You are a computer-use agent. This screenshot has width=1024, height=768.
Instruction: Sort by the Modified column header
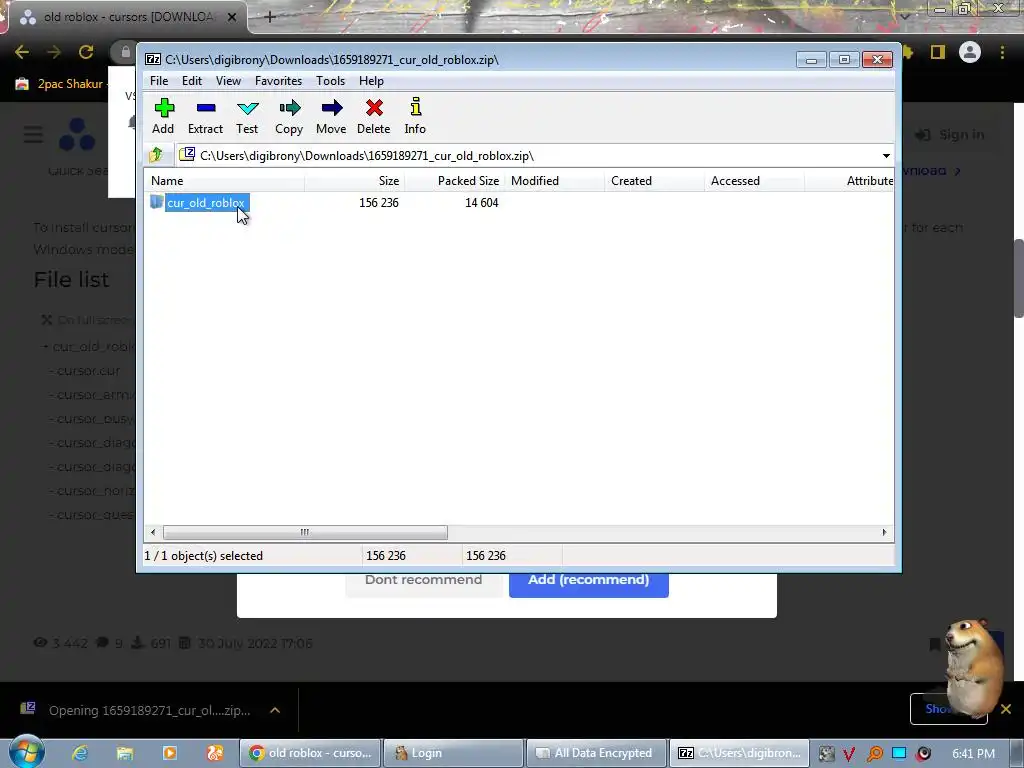[554, 181]
